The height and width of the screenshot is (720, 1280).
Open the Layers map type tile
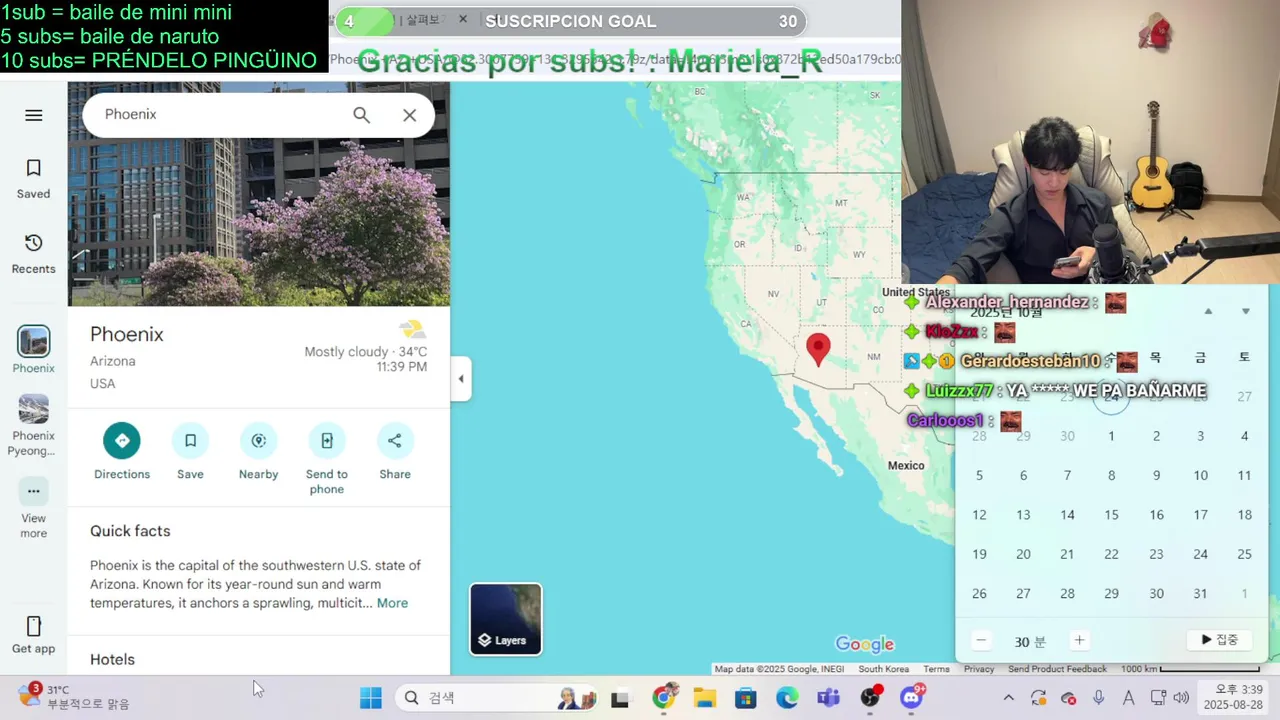coord(506,619)
